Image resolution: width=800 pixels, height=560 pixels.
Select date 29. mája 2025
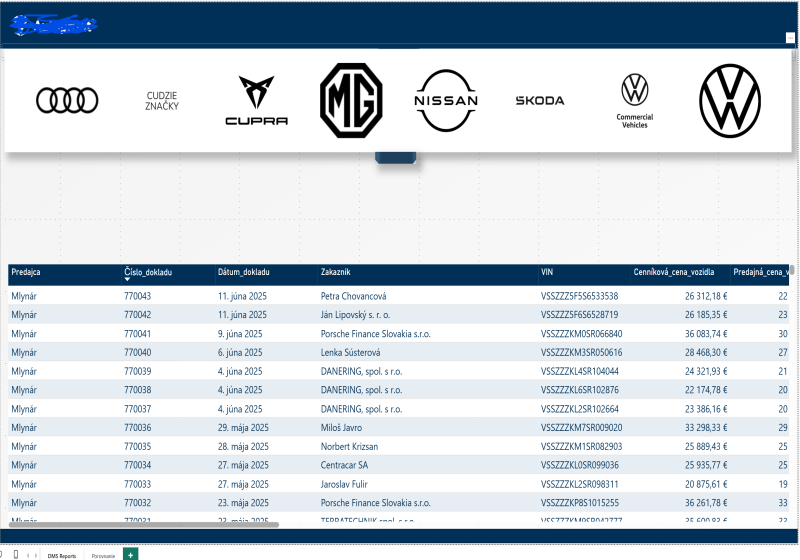tap(243, 428)
